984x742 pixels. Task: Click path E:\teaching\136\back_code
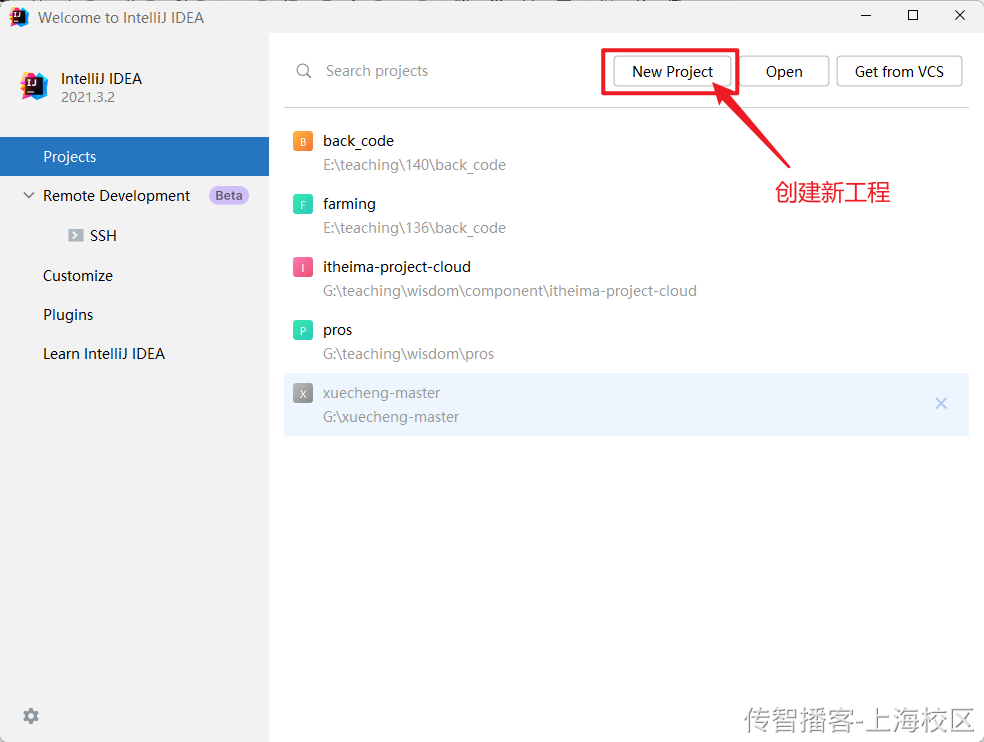[414, 227]
